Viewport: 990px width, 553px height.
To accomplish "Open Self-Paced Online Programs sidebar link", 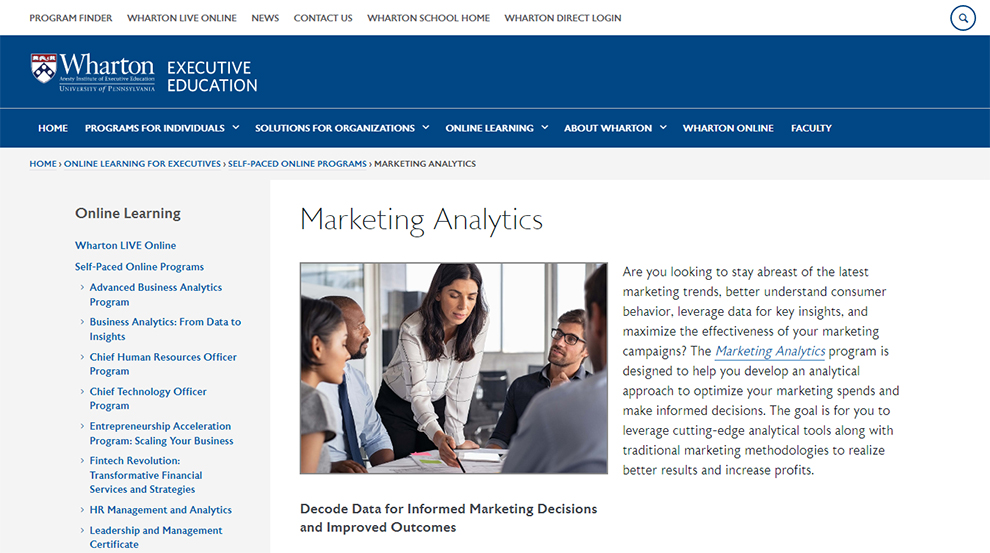I will click(x=140, y=266).
